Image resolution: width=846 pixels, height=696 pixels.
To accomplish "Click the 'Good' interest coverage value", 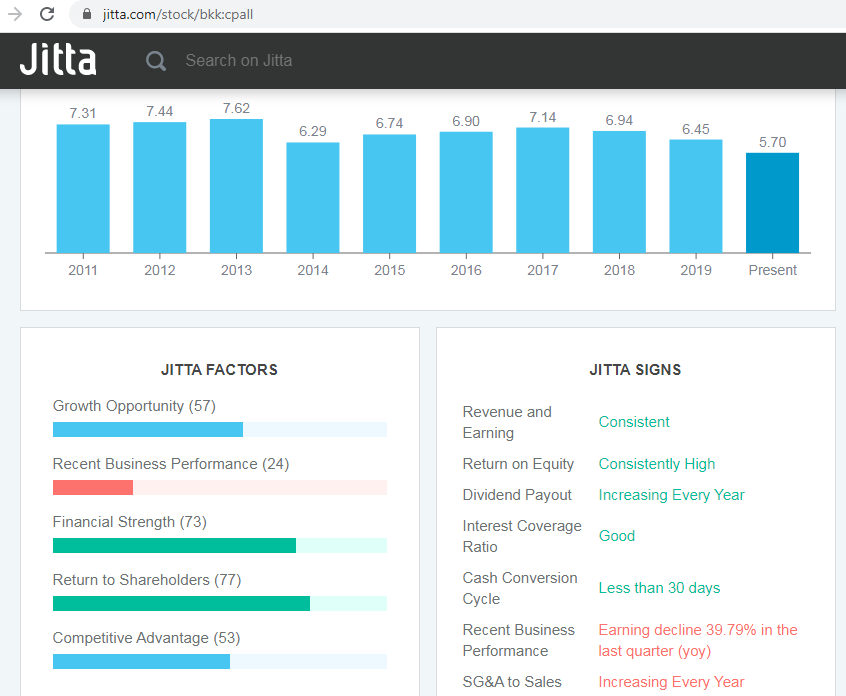I will click(617, 536).
